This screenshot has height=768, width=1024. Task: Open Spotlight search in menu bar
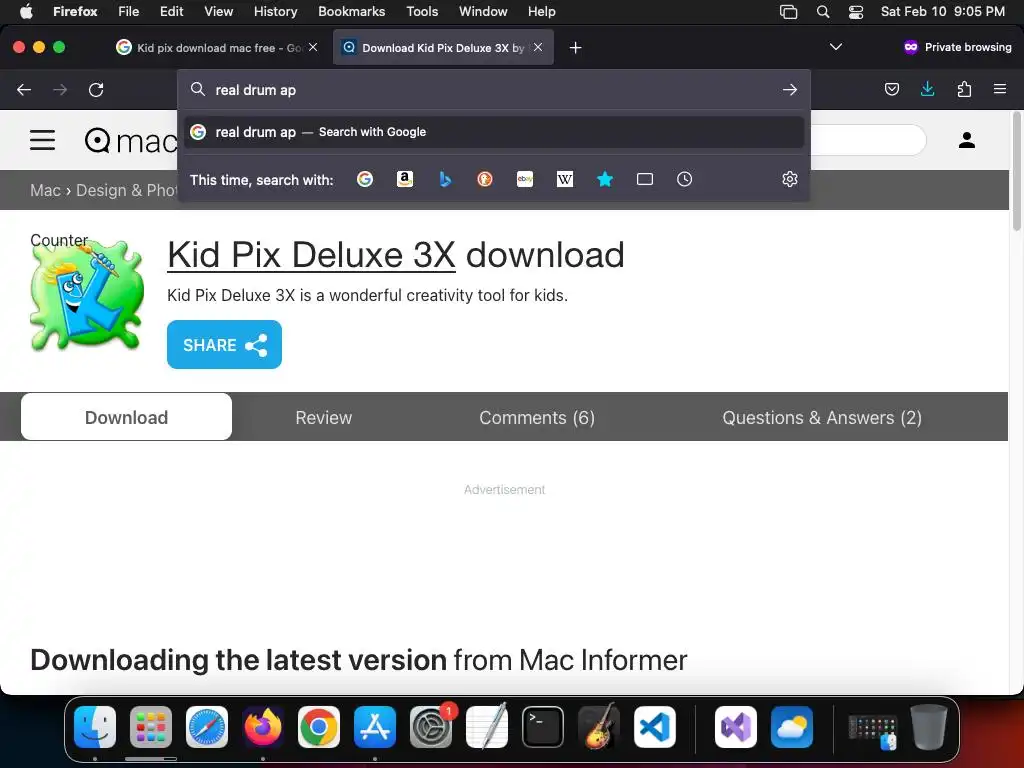point(823,11)
